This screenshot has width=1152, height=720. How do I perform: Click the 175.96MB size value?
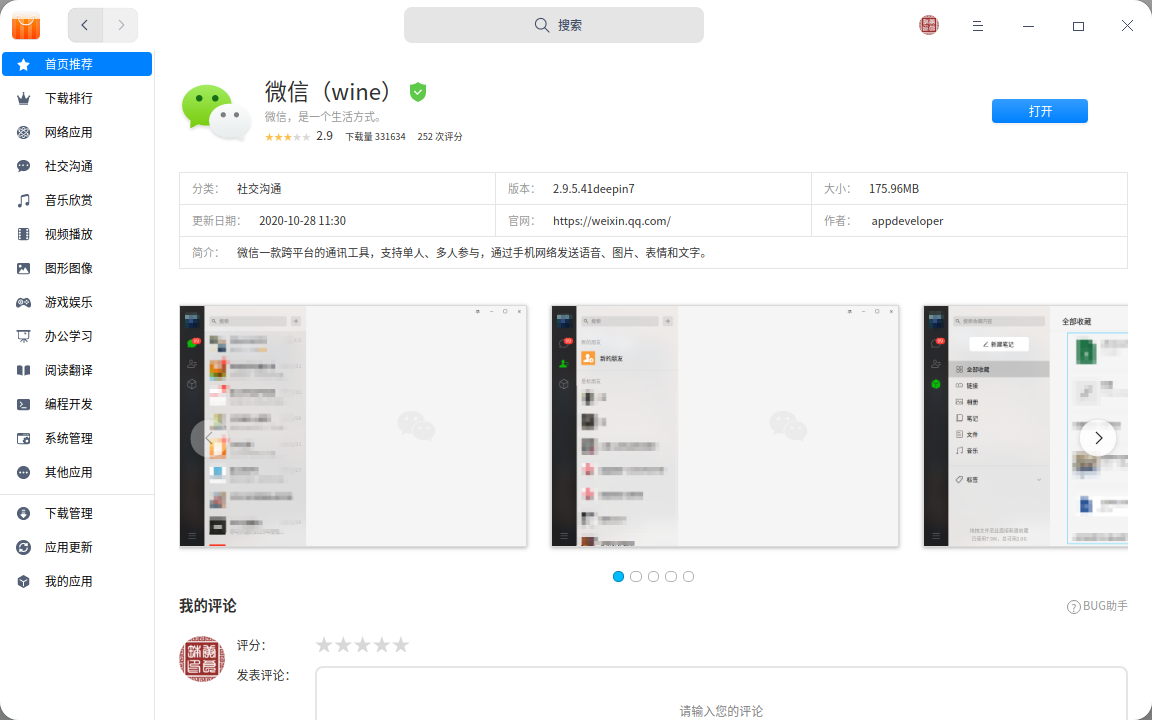point(894,189)
